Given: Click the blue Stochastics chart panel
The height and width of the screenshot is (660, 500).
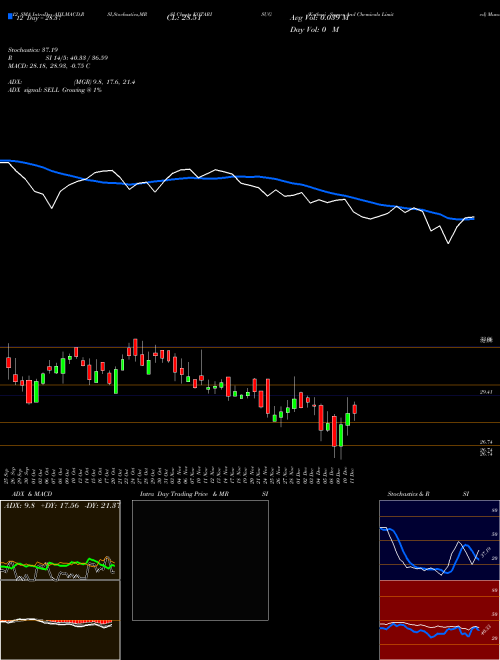Looking at the screenshot, I should 439,540.
